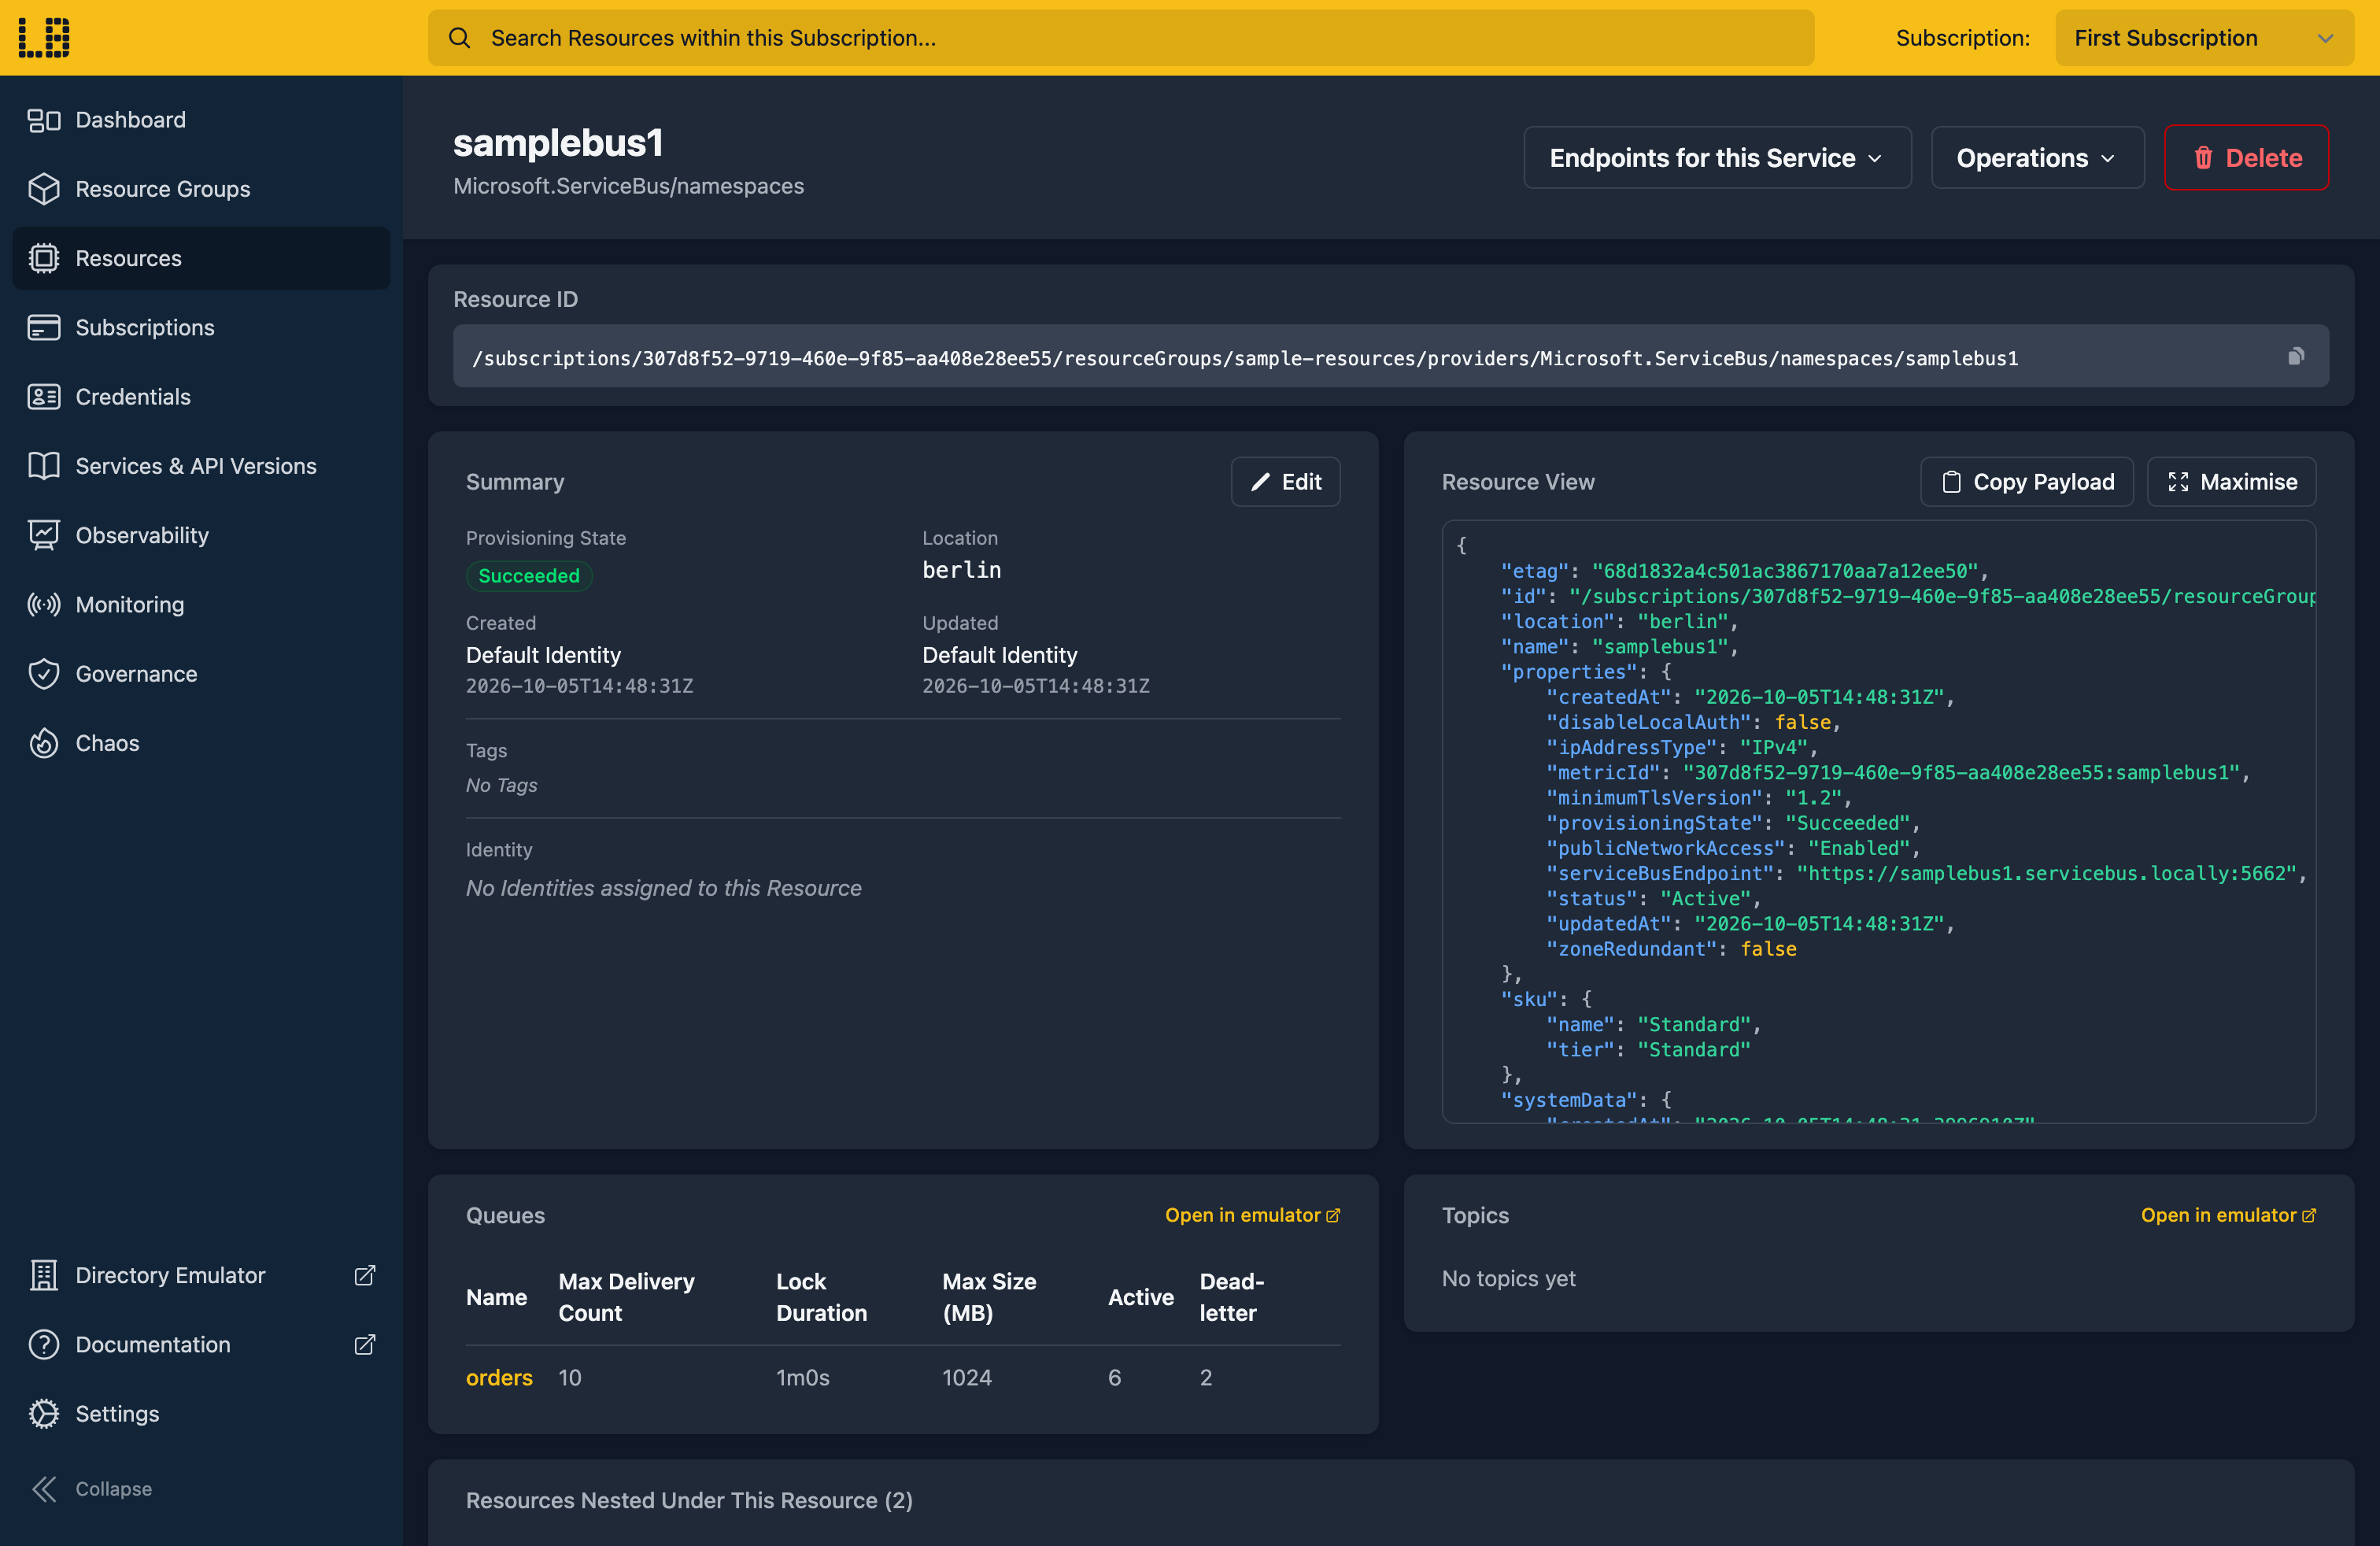This screenshot has height=1546, width=2380.
Task: Open the orders queue link
Action: [x=499, y=1377]
